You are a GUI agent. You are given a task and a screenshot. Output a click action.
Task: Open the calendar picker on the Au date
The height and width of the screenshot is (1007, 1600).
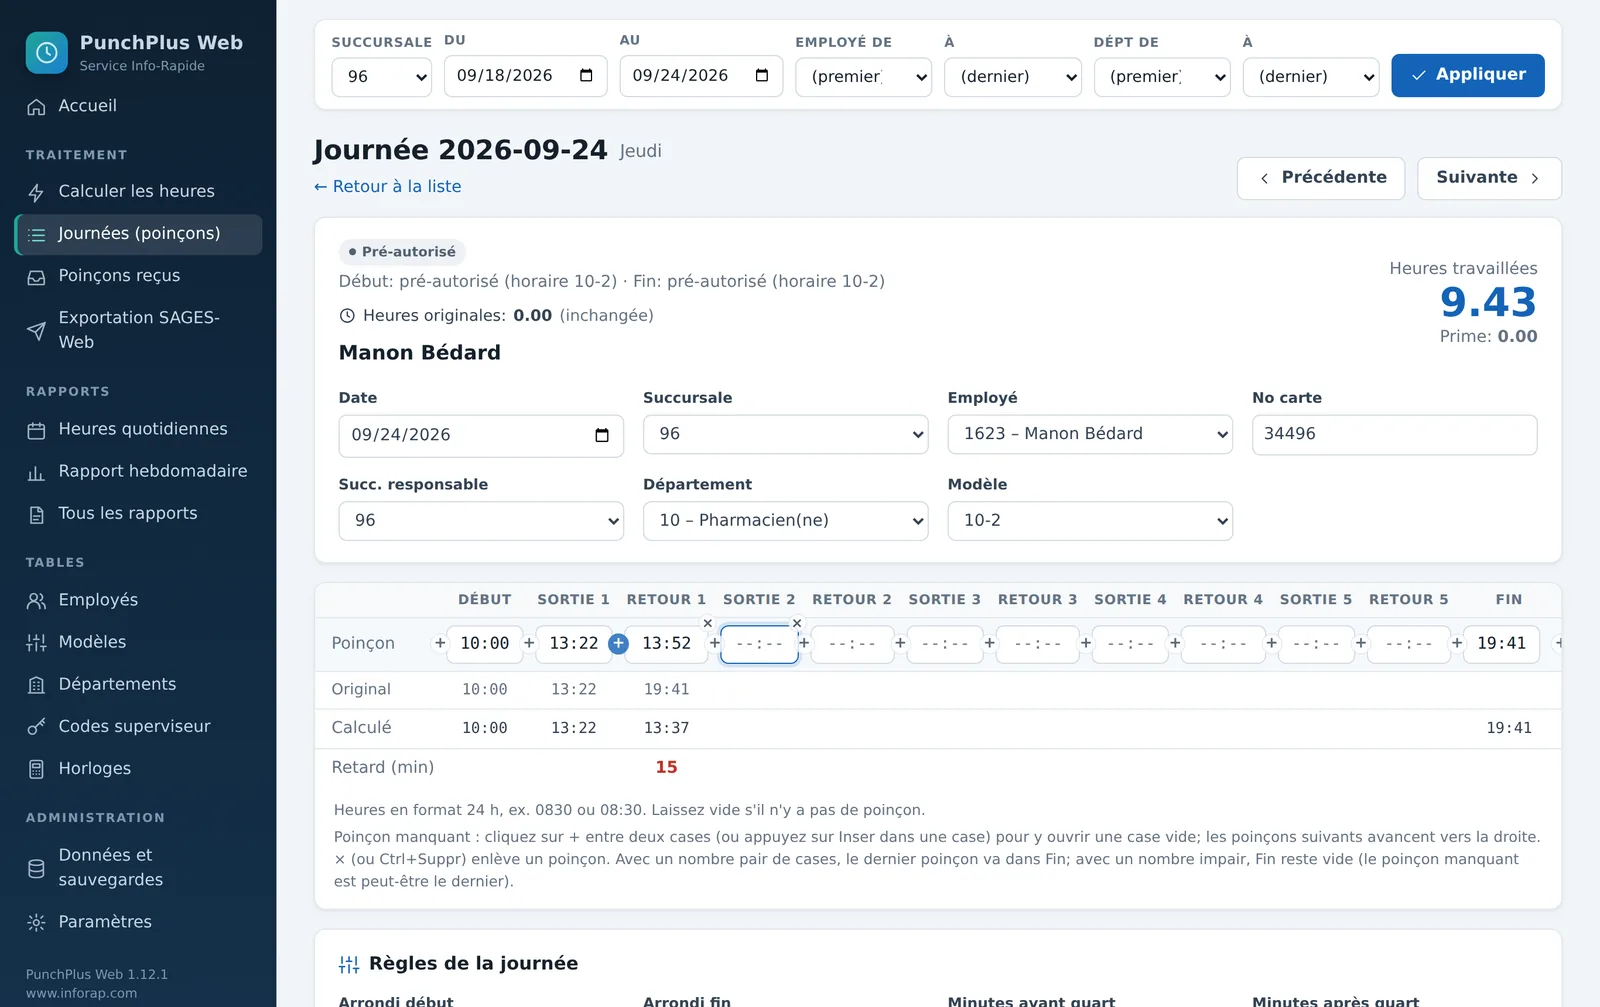762,76
